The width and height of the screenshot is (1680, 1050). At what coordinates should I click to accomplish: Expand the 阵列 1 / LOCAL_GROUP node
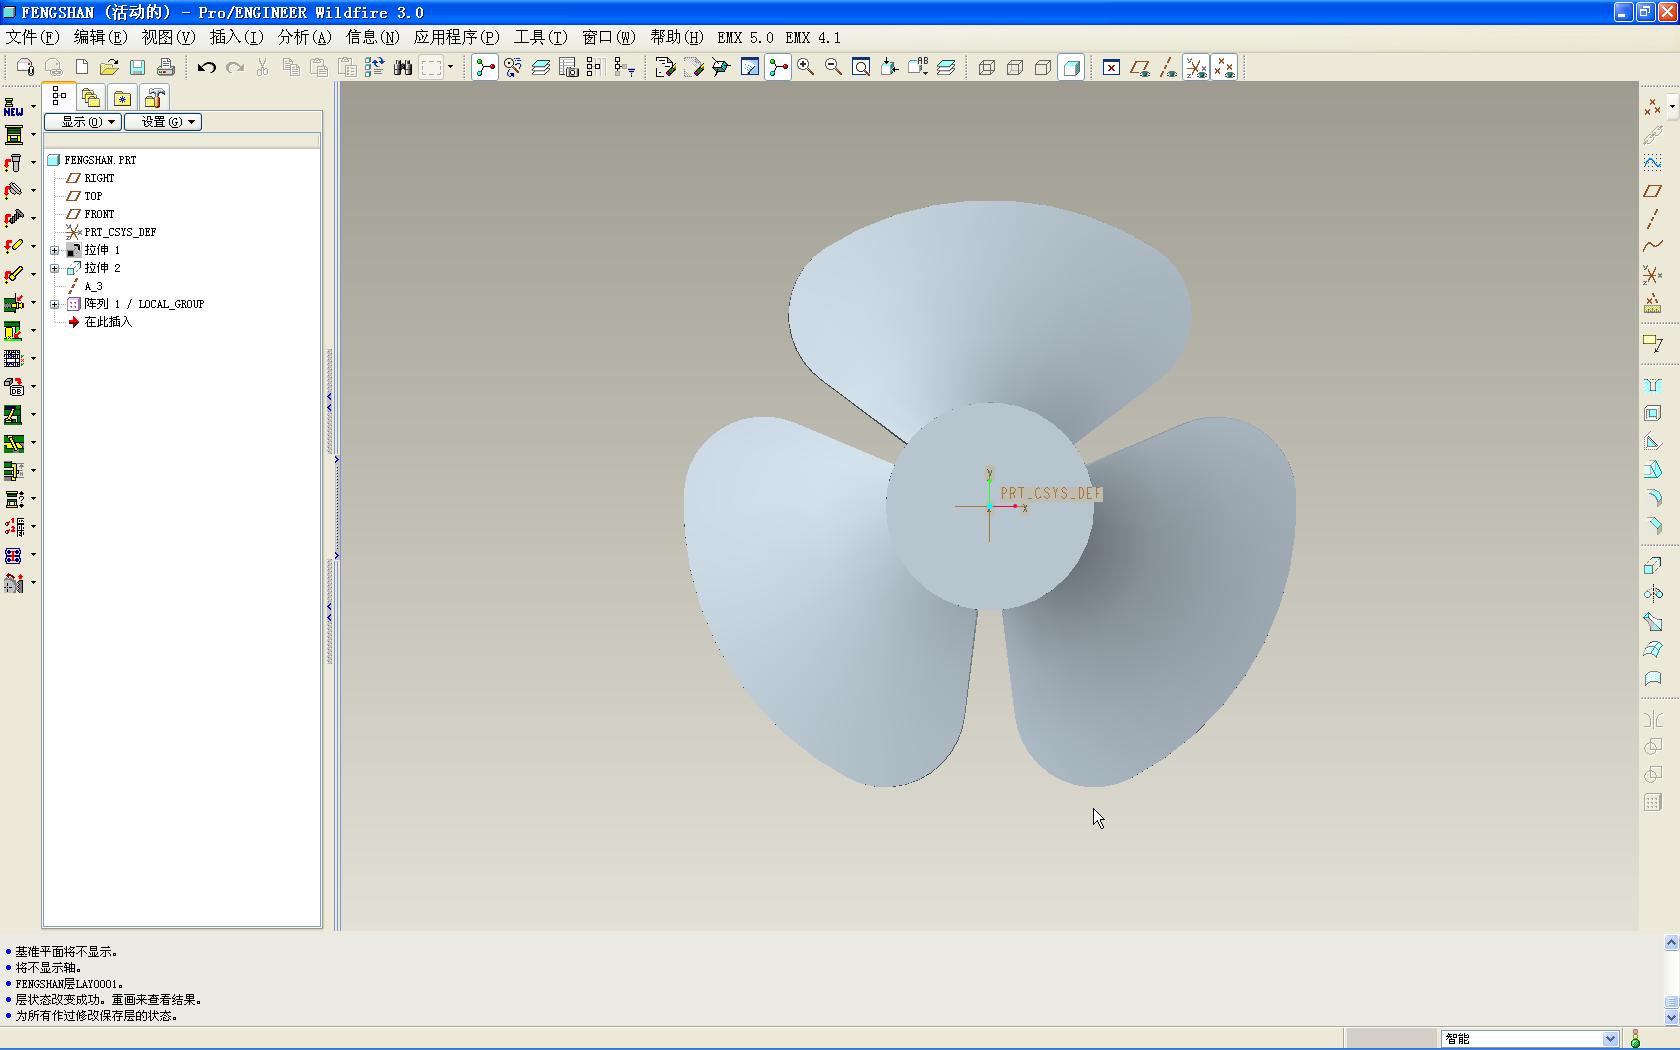[x=55, y=304]
